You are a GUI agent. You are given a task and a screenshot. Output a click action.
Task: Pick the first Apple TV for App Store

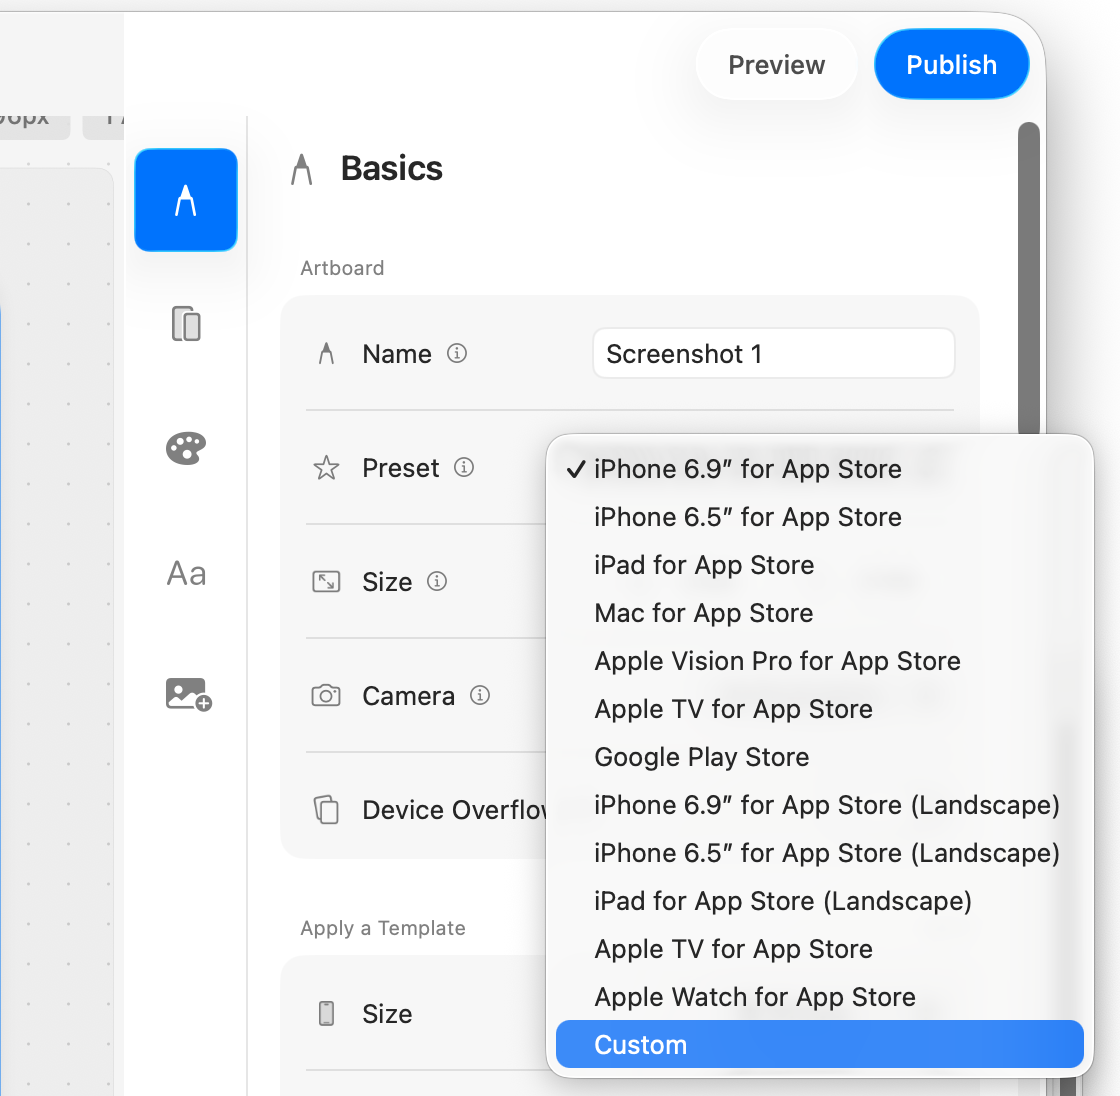tap(819, 709)
